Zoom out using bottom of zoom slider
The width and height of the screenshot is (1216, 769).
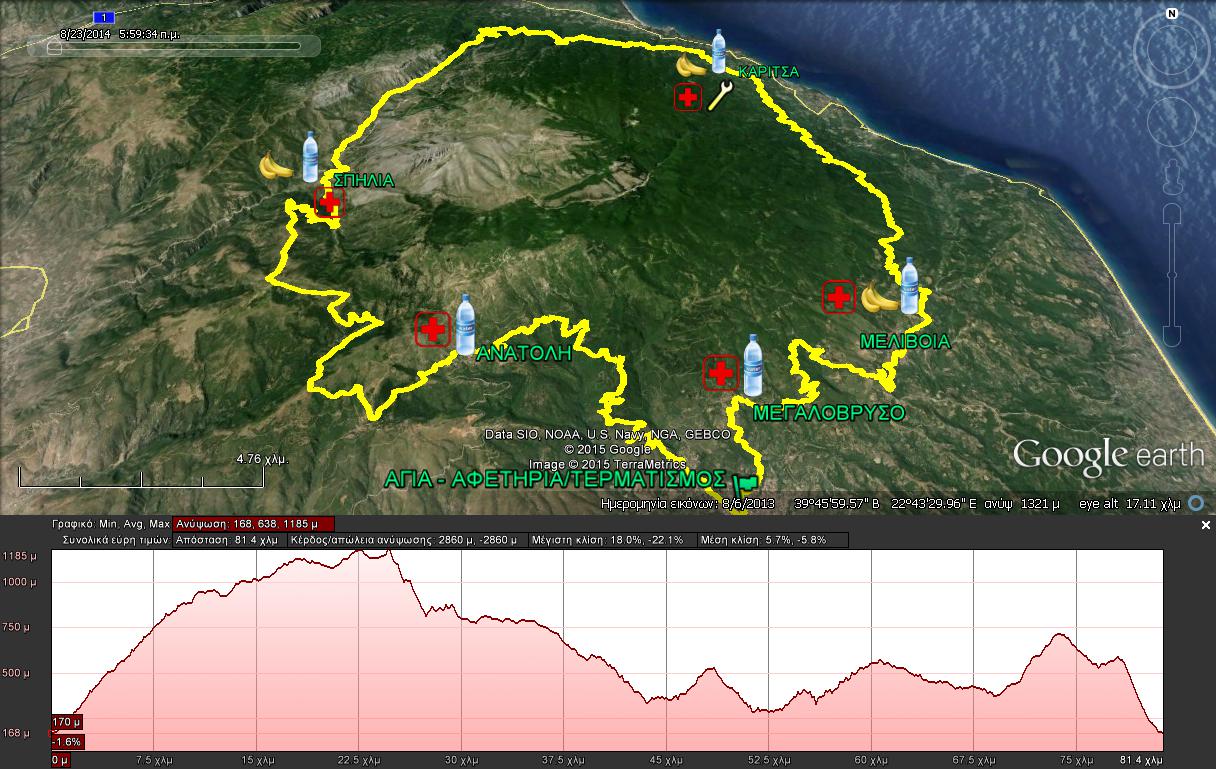coord(1172,334)
